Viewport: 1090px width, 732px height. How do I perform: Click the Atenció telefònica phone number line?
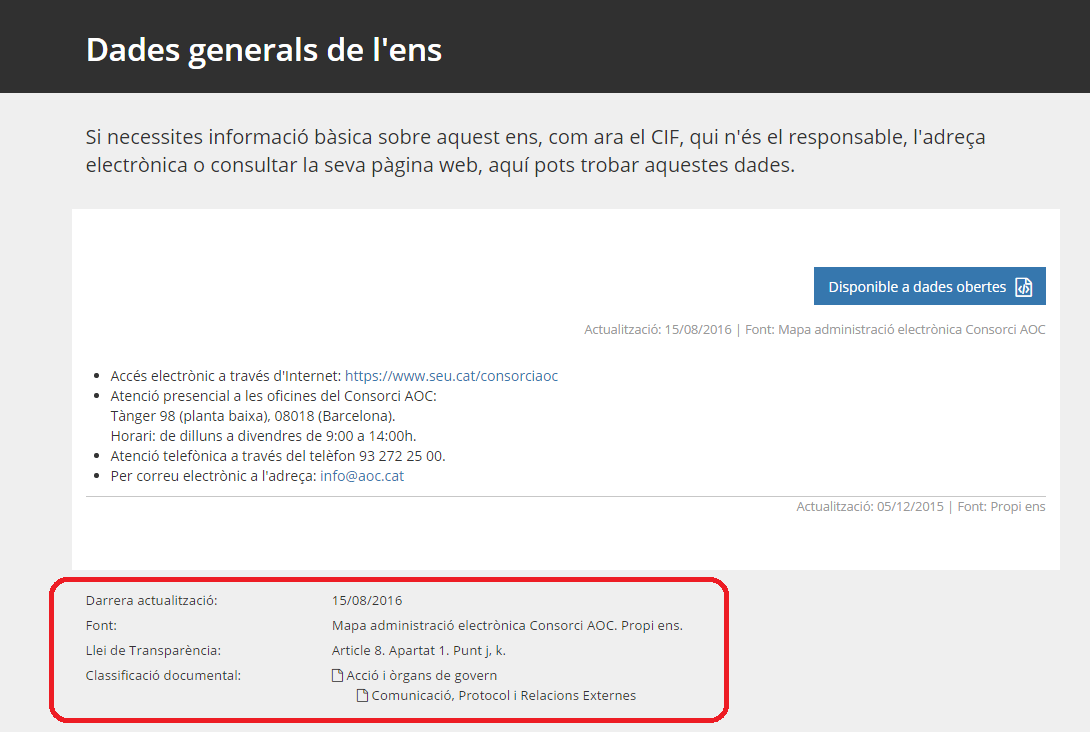(278, 456)
